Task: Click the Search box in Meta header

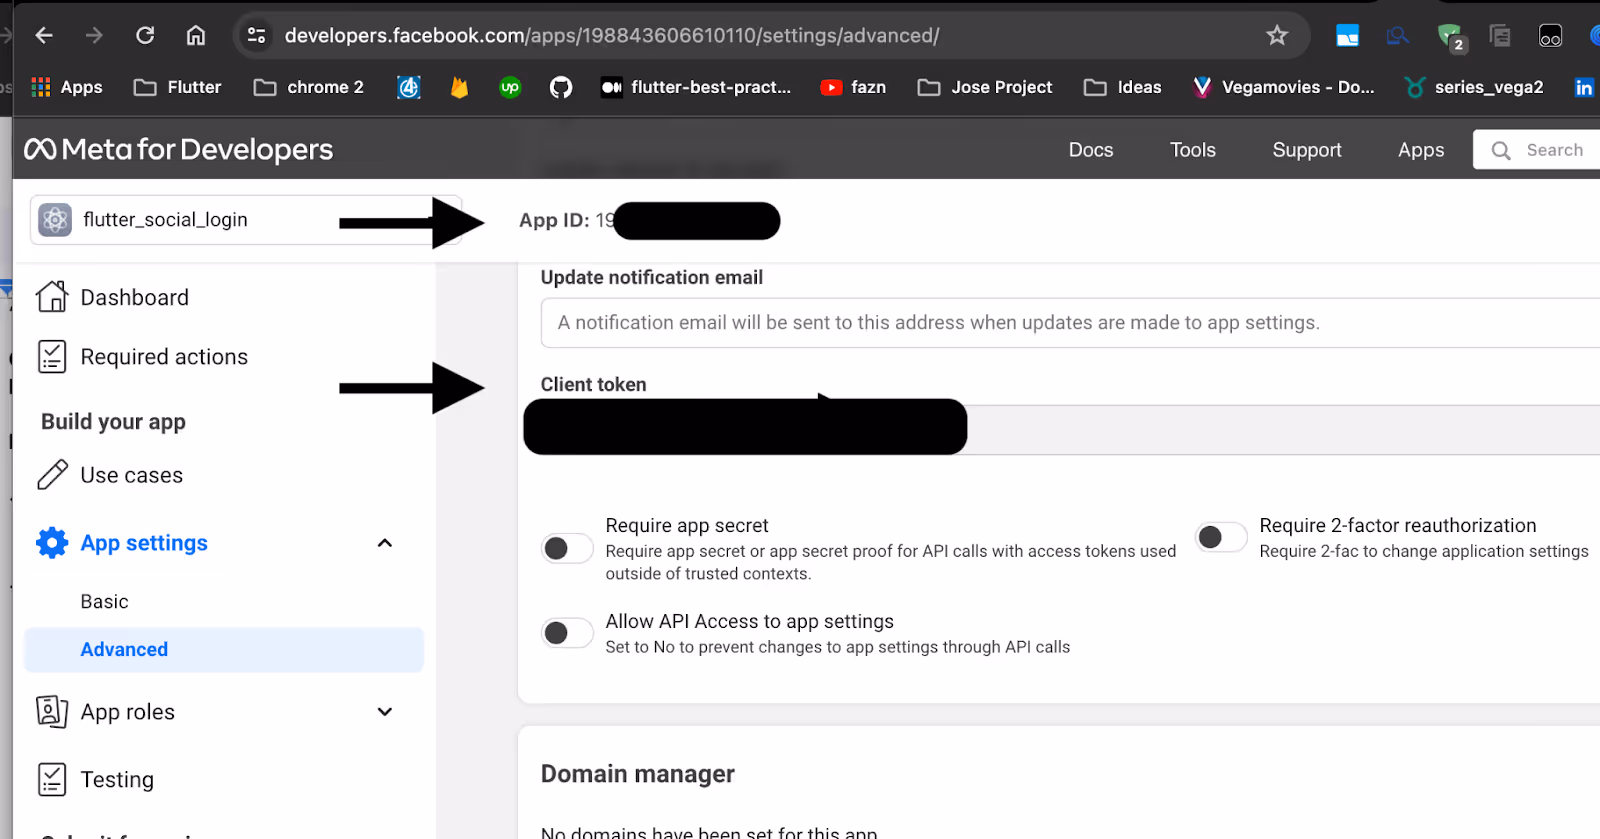Action: pos(1537,150)
